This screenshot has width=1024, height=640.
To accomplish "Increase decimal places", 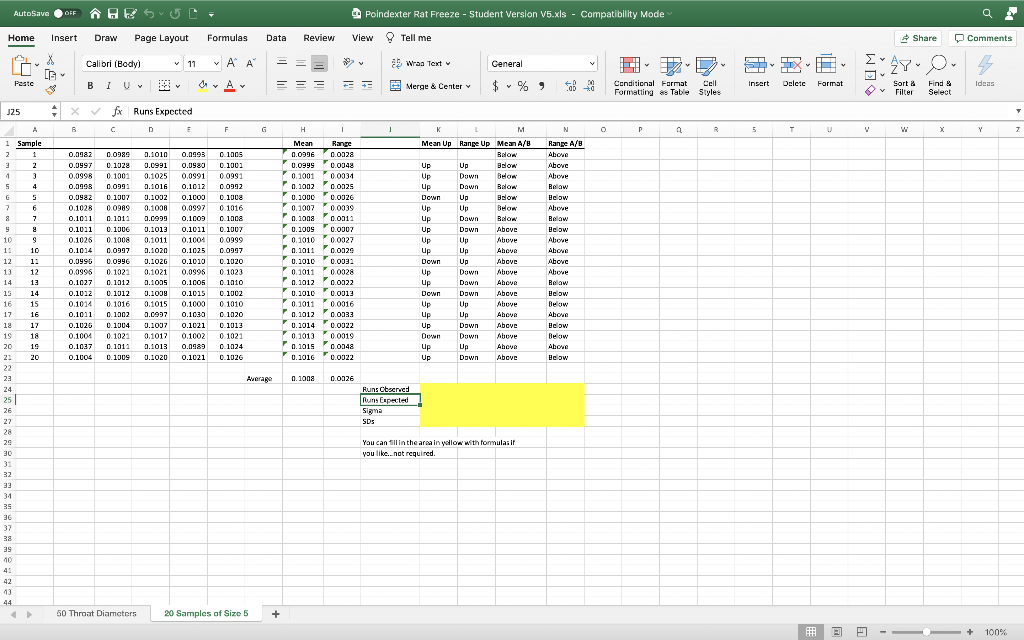I will [570, 86].
